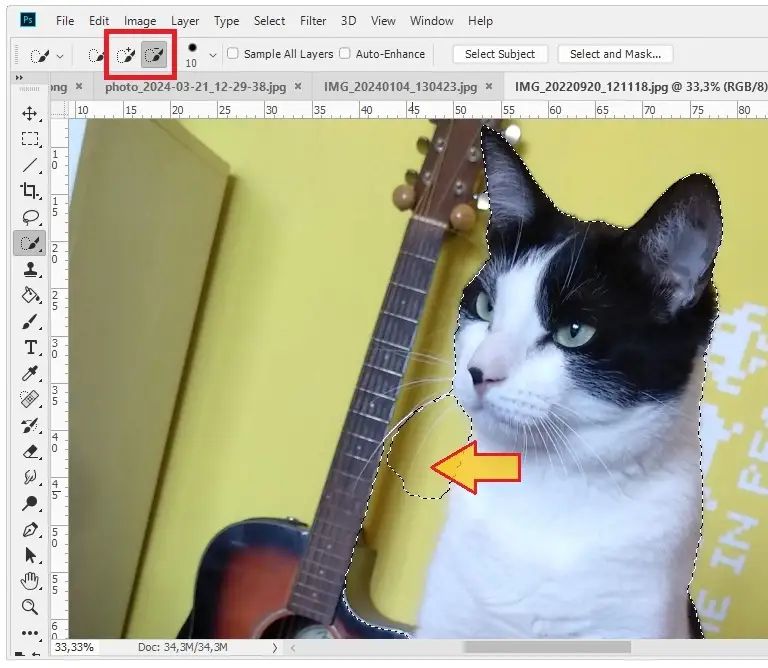Open the Filter menu
This screenshot has width=768, height=668.
(313, 21)
